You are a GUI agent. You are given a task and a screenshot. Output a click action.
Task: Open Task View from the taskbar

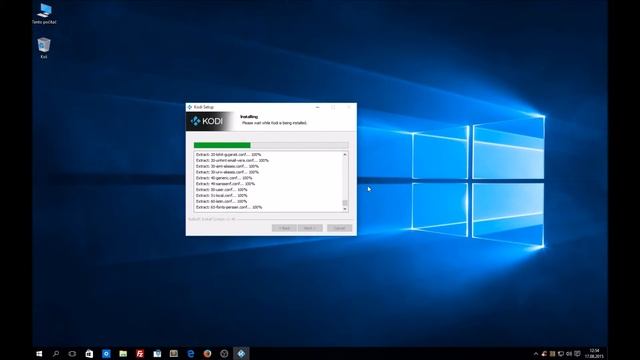[72, 353]
